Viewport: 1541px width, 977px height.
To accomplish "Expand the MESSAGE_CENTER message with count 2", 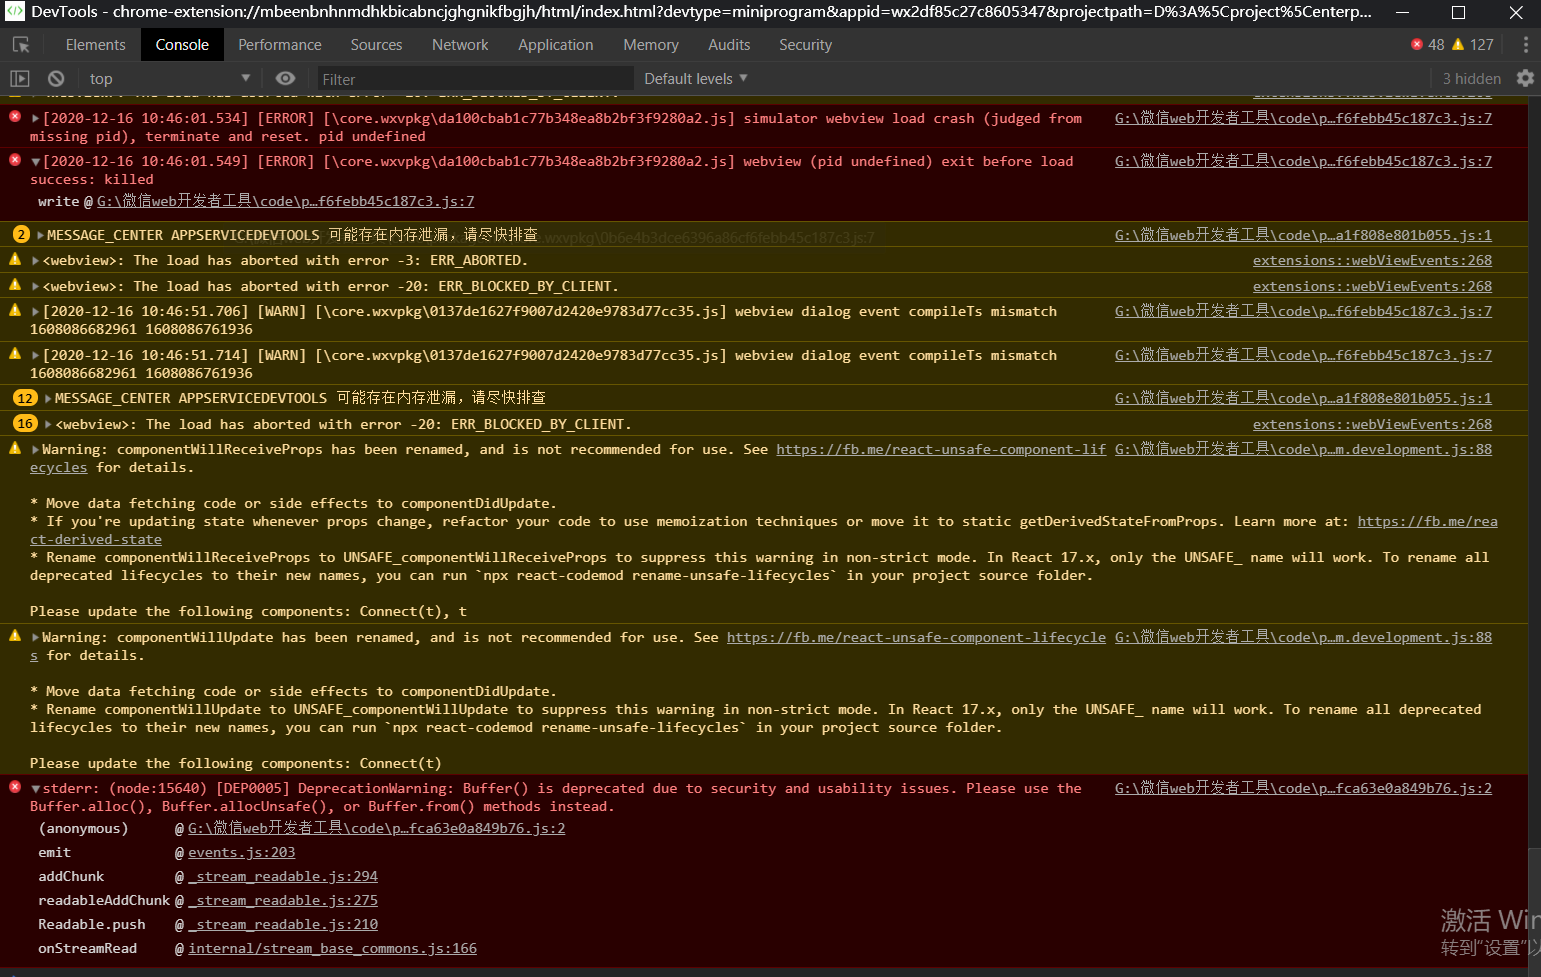I will 40,235.
